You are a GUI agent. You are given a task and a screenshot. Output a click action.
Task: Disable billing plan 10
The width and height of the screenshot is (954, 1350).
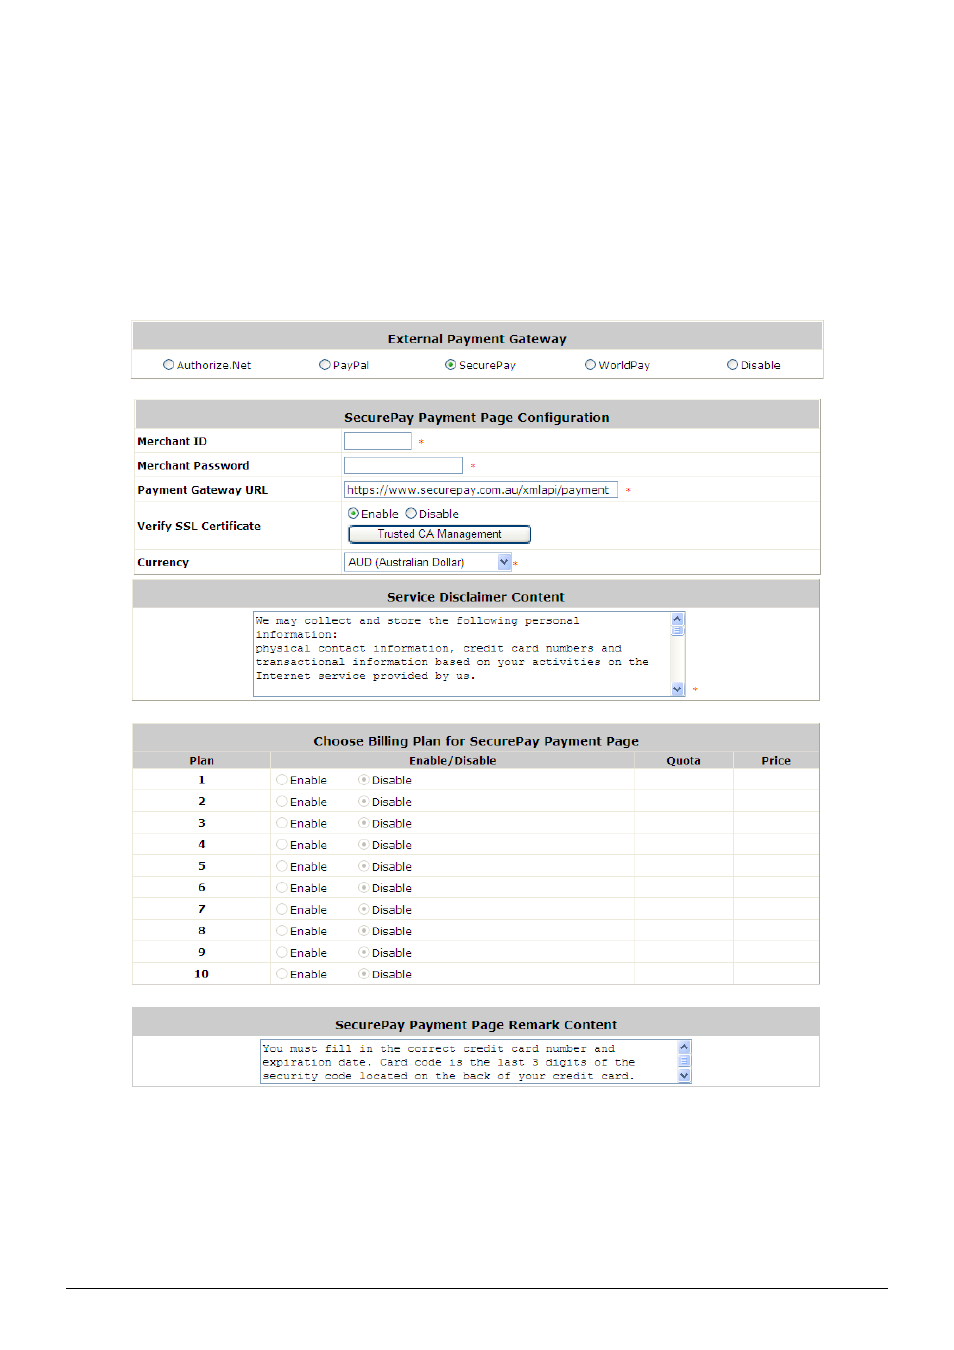[364, 974]
